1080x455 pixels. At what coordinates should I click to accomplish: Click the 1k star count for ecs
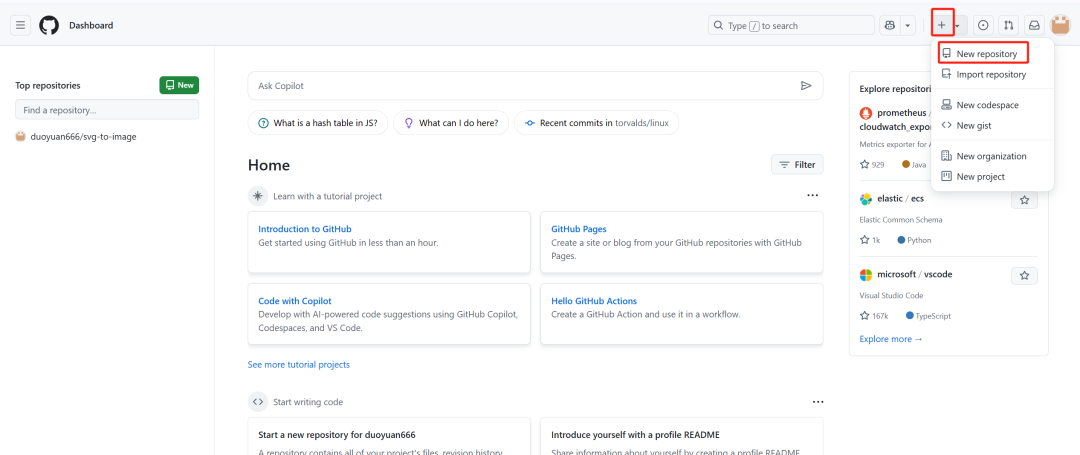[870, 240]
